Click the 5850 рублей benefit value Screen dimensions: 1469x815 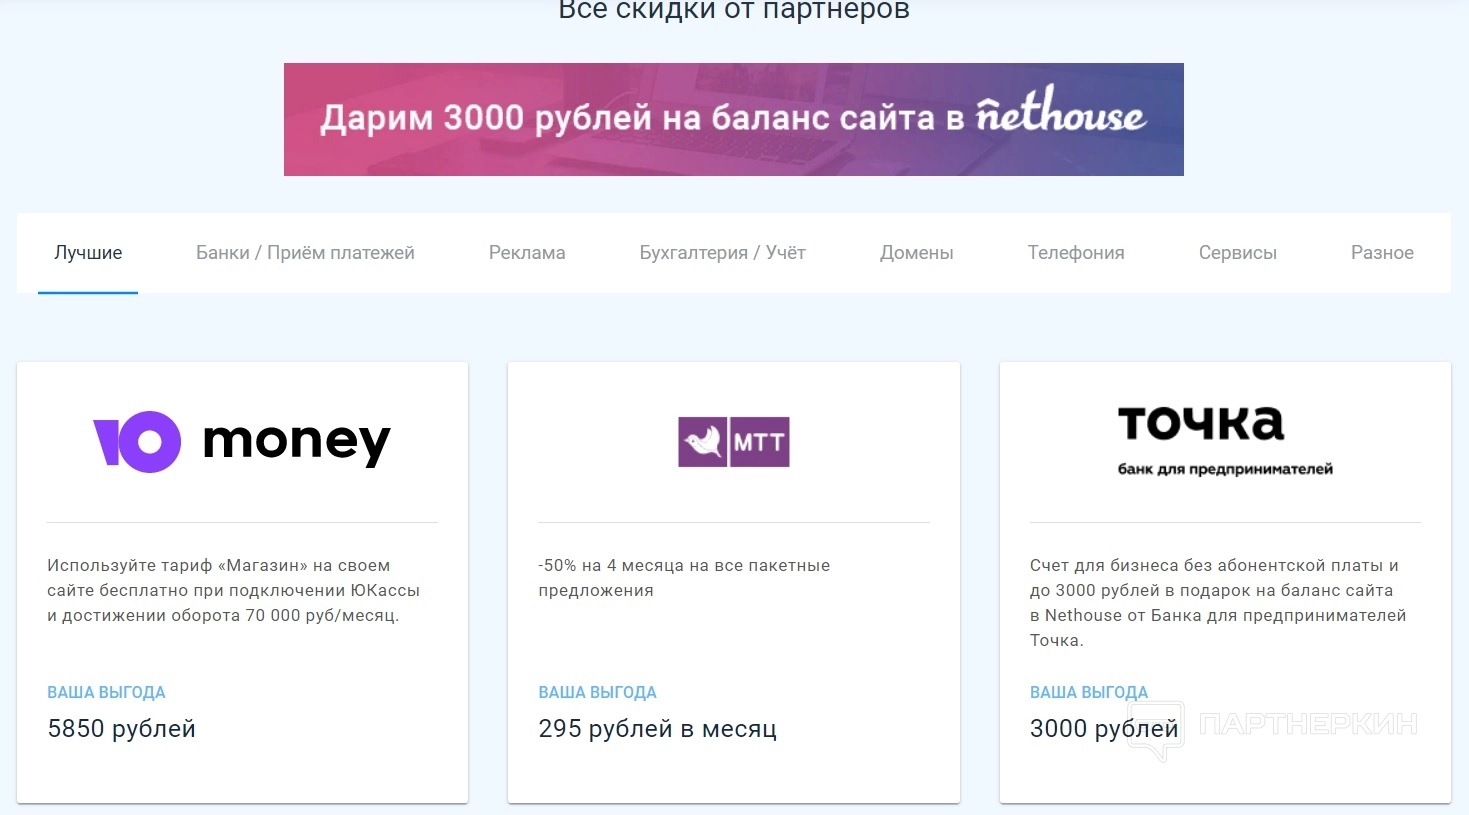point(122,729)
